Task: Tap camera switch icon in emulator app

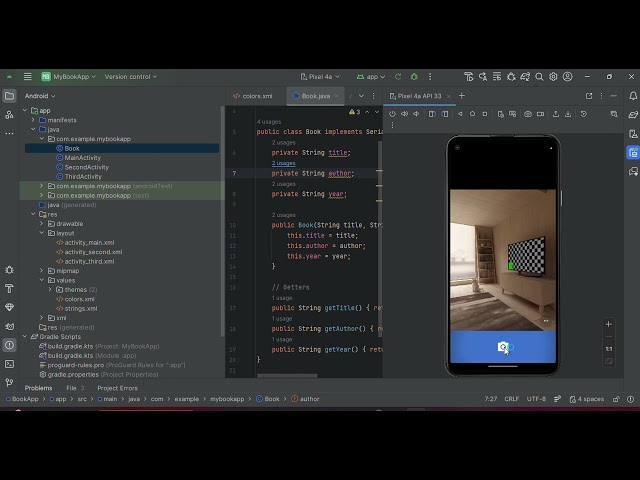Action: (x=503, y=347)
